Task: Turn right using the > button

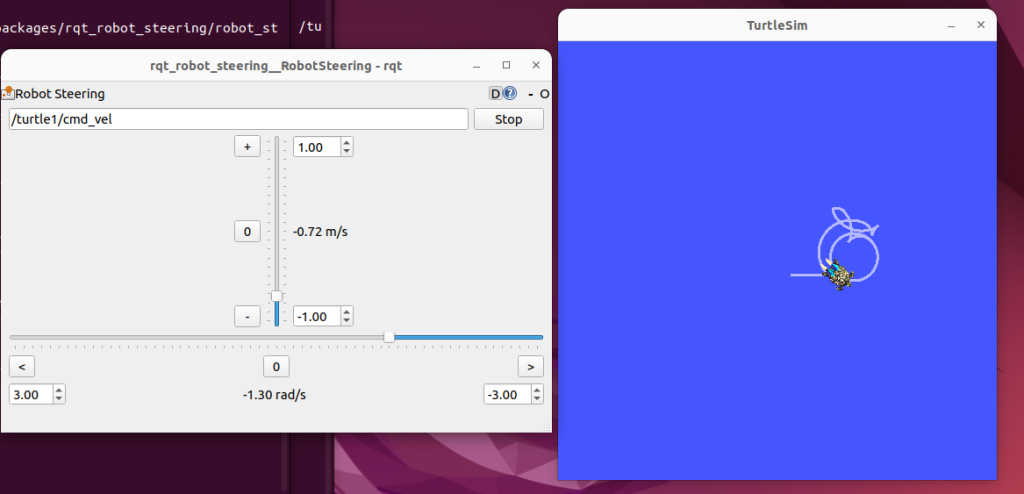Action: tap(530, 364)
